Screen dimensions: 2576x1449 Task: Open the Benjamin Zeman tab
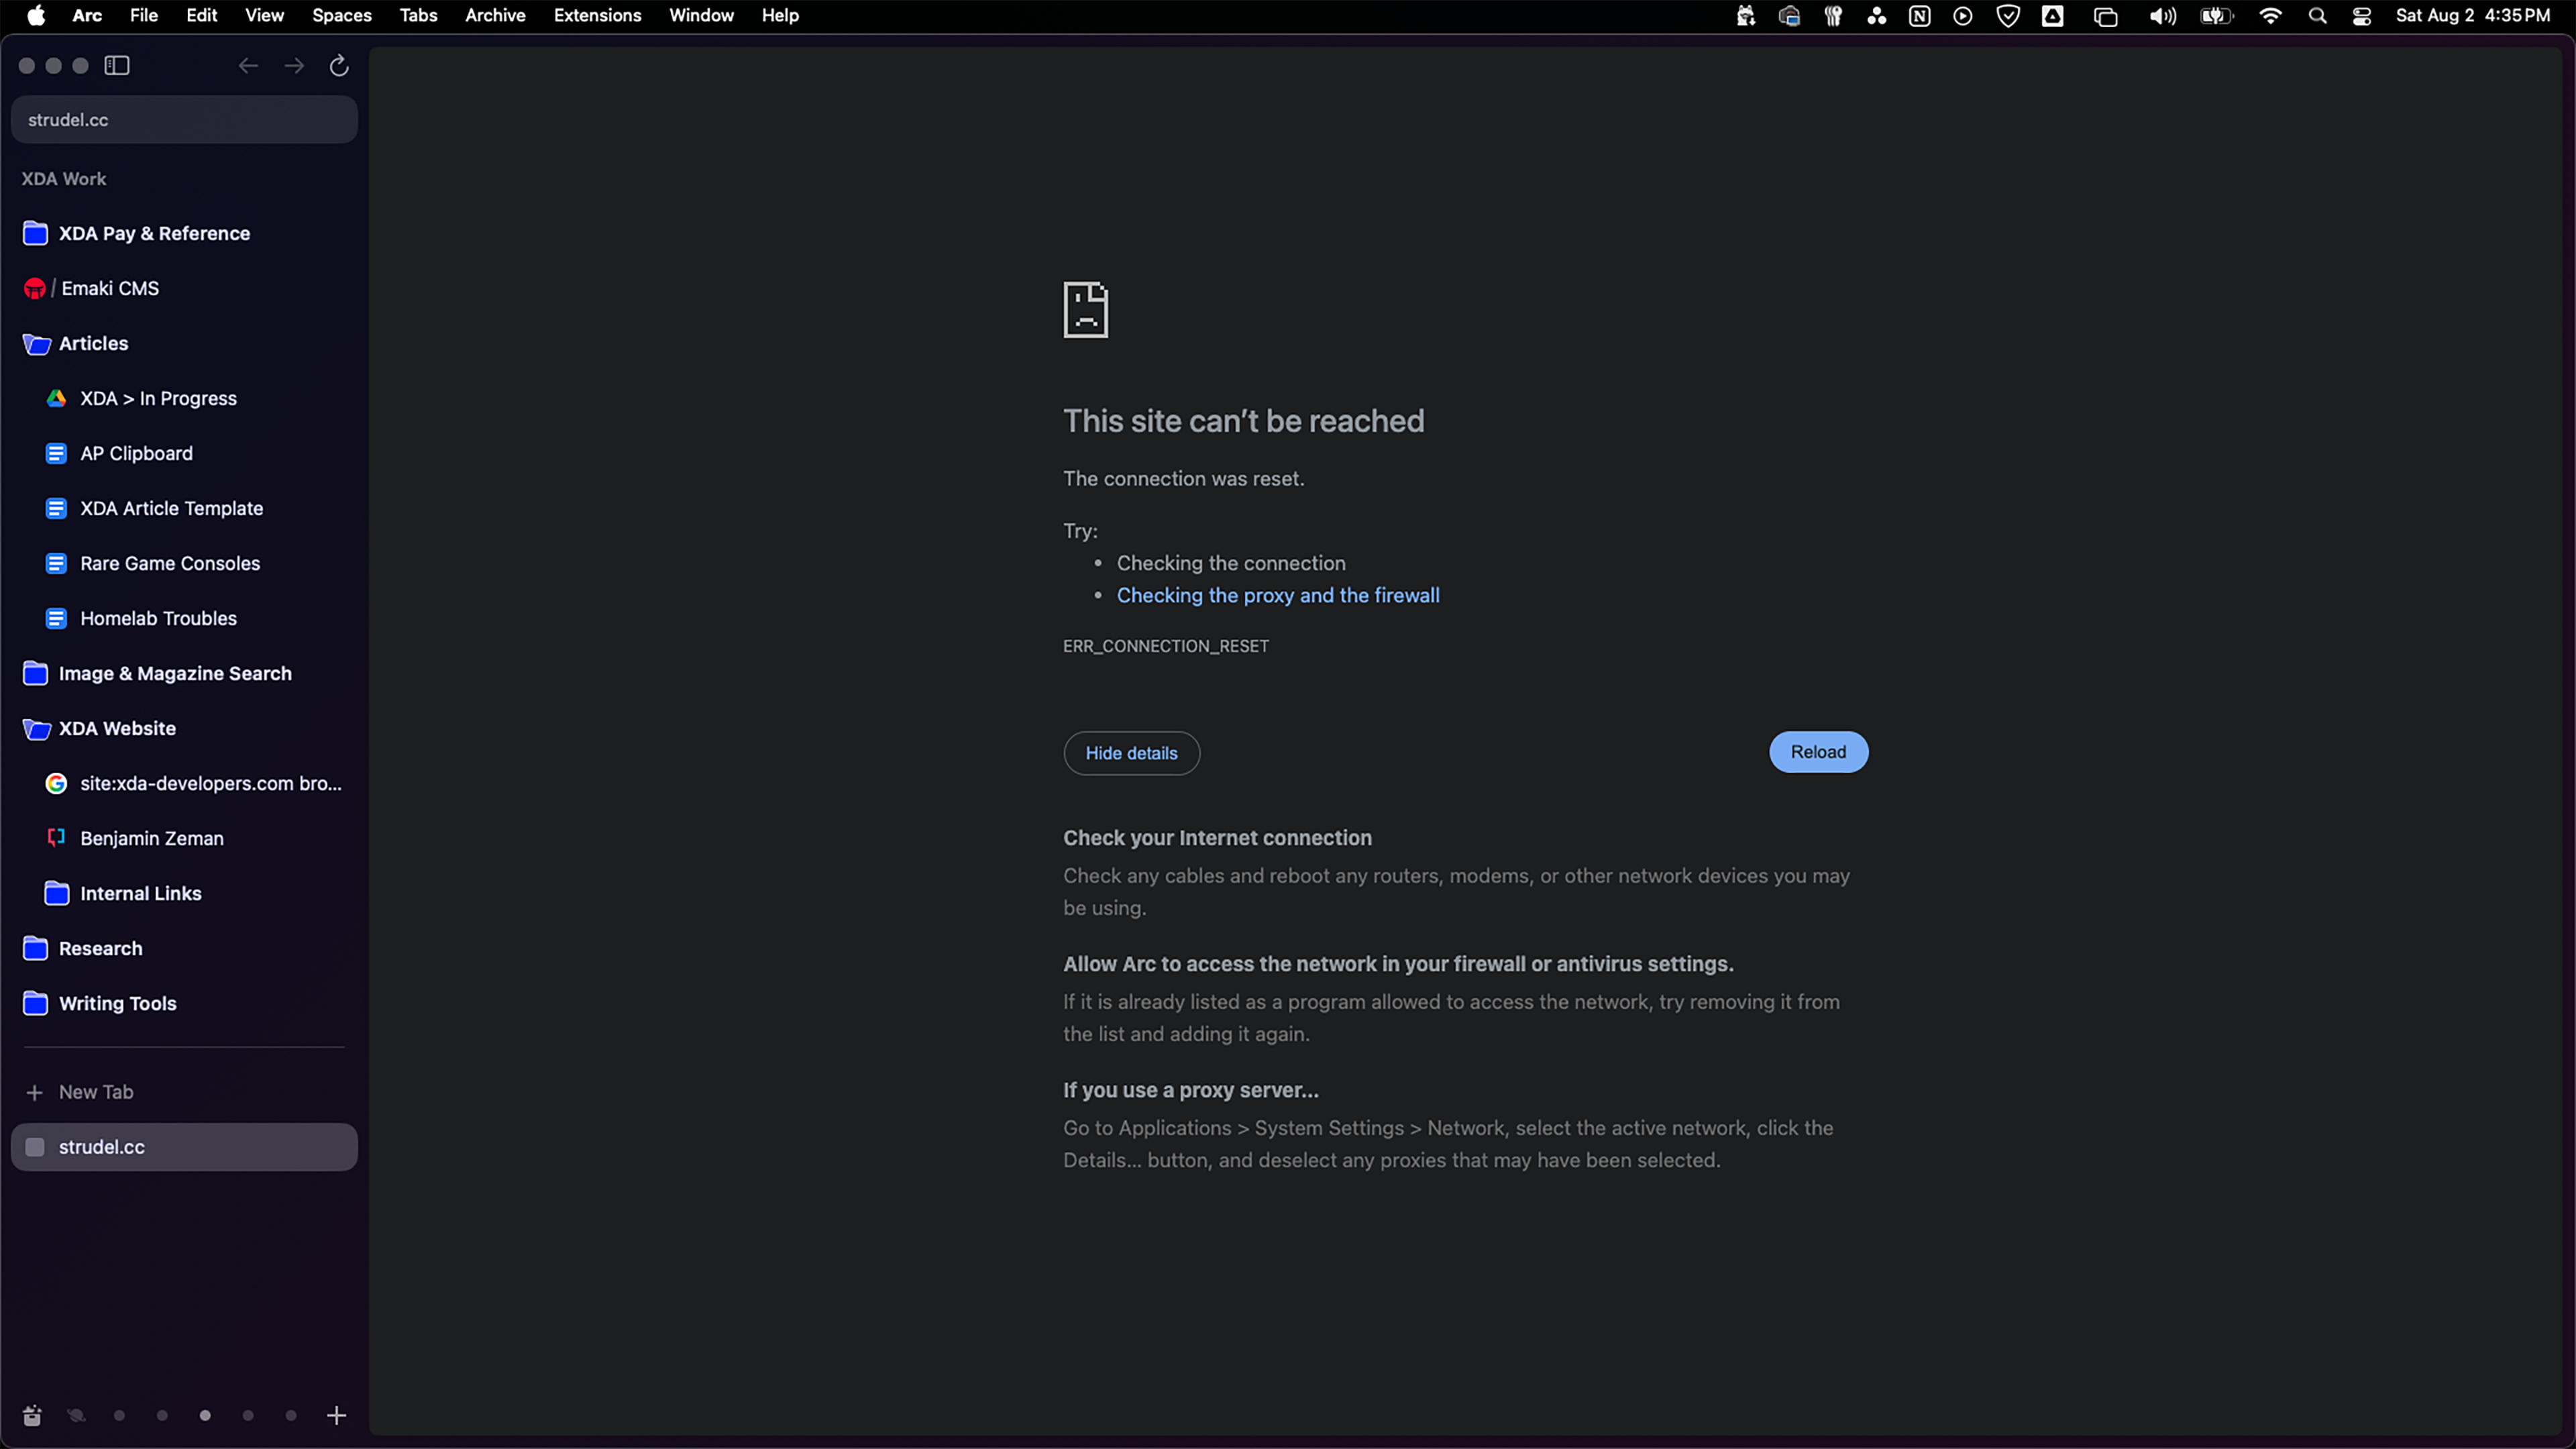click(184, 838)
